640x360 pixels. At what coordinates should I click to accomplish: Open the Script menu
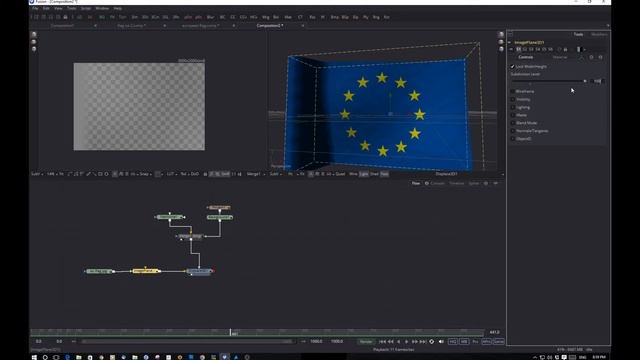point(86,8)
